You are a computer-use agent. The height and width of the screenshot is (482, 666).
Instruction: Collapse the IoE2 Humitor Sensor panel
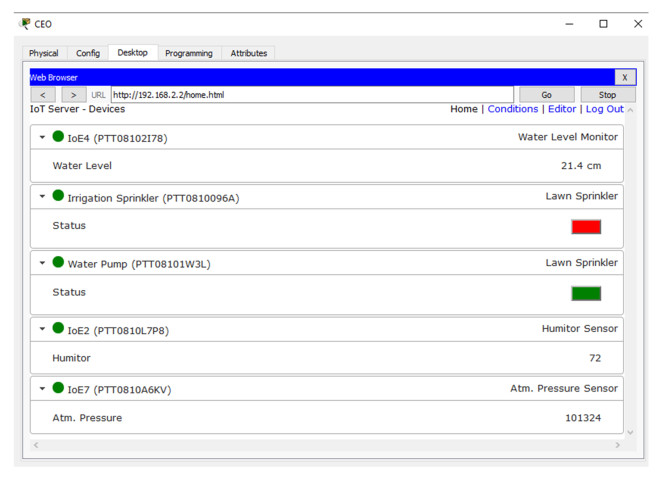click(42, 329)
